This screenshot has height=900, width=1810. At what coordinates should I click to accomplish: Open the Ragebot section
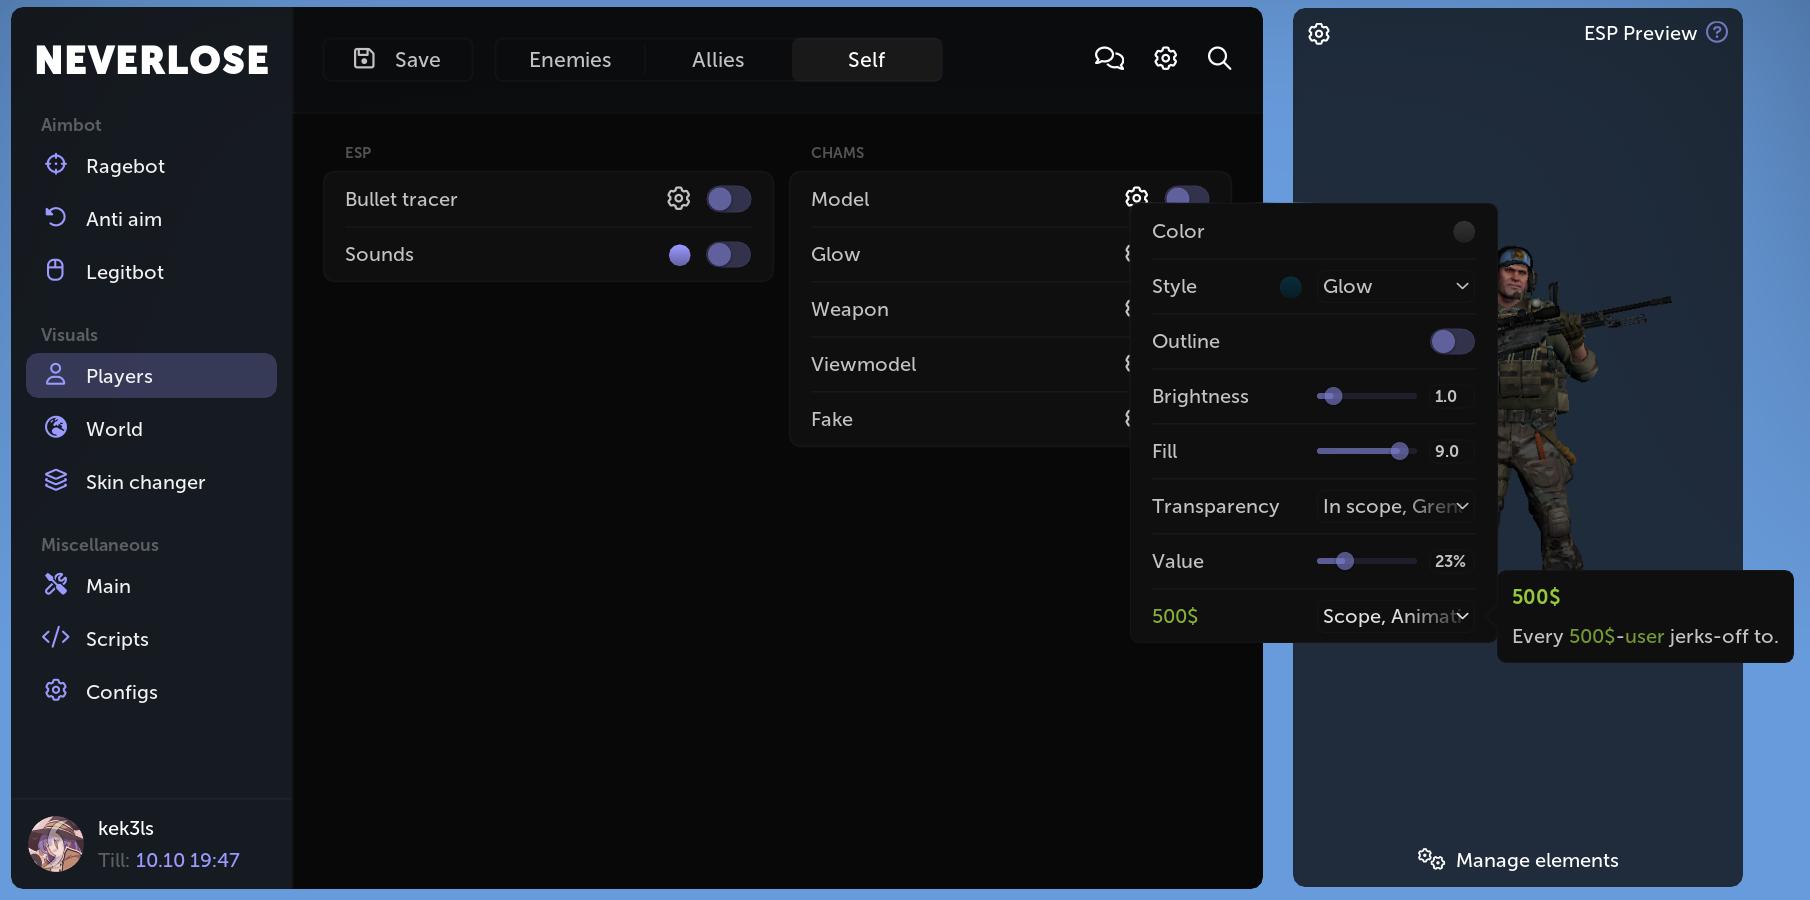151,166
